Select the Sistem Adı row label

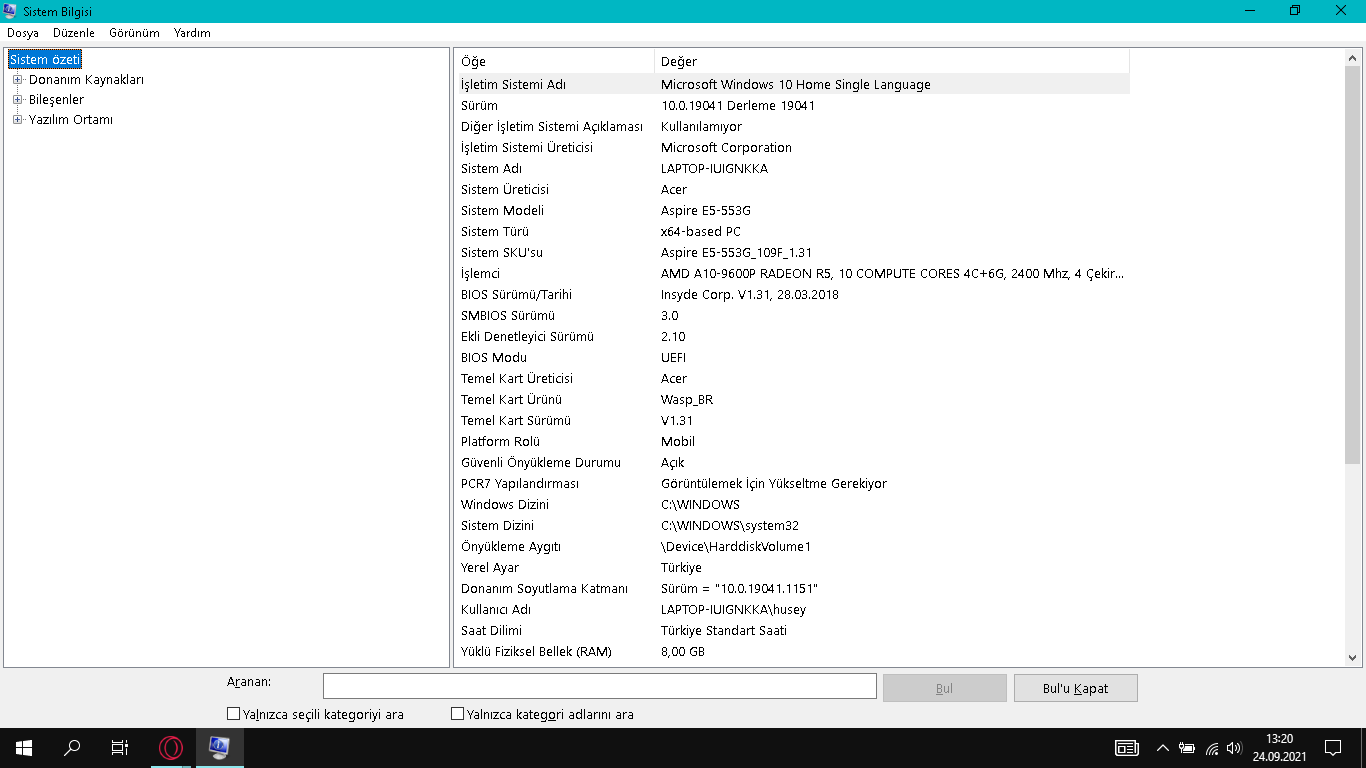point(491,169)
